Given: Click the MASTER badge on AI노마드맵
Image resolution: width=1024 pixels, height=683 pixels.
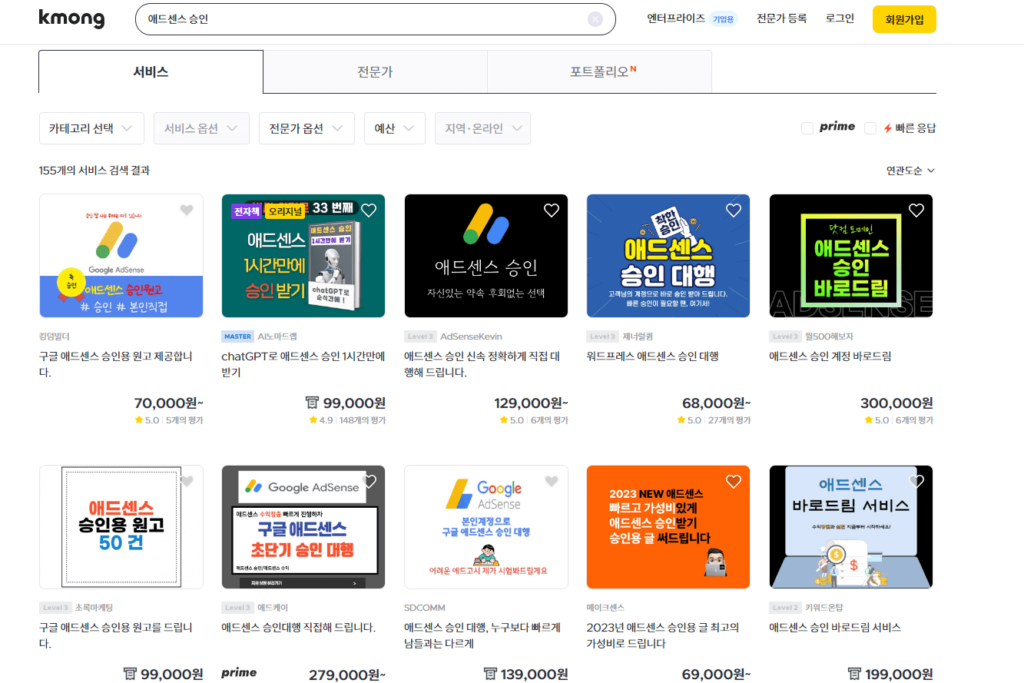Looking at the screenshot, I should [238, 336].
